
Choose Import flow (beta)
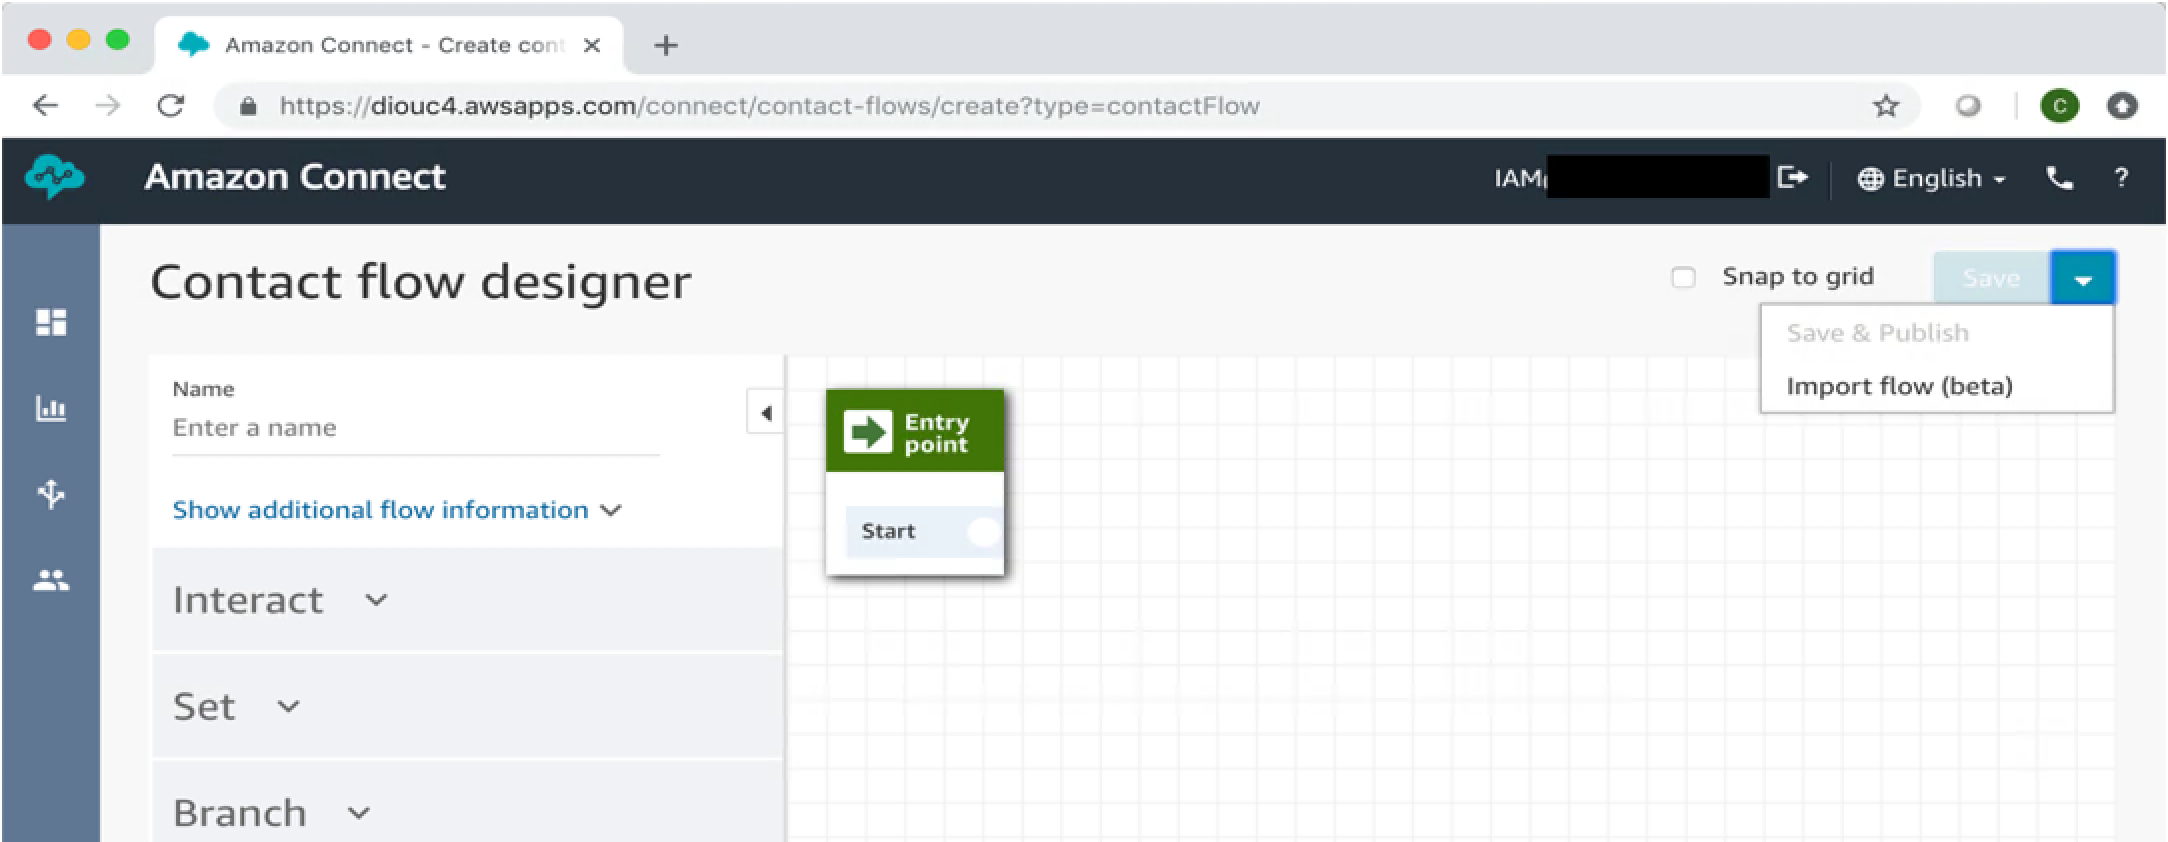(1899, 386)
